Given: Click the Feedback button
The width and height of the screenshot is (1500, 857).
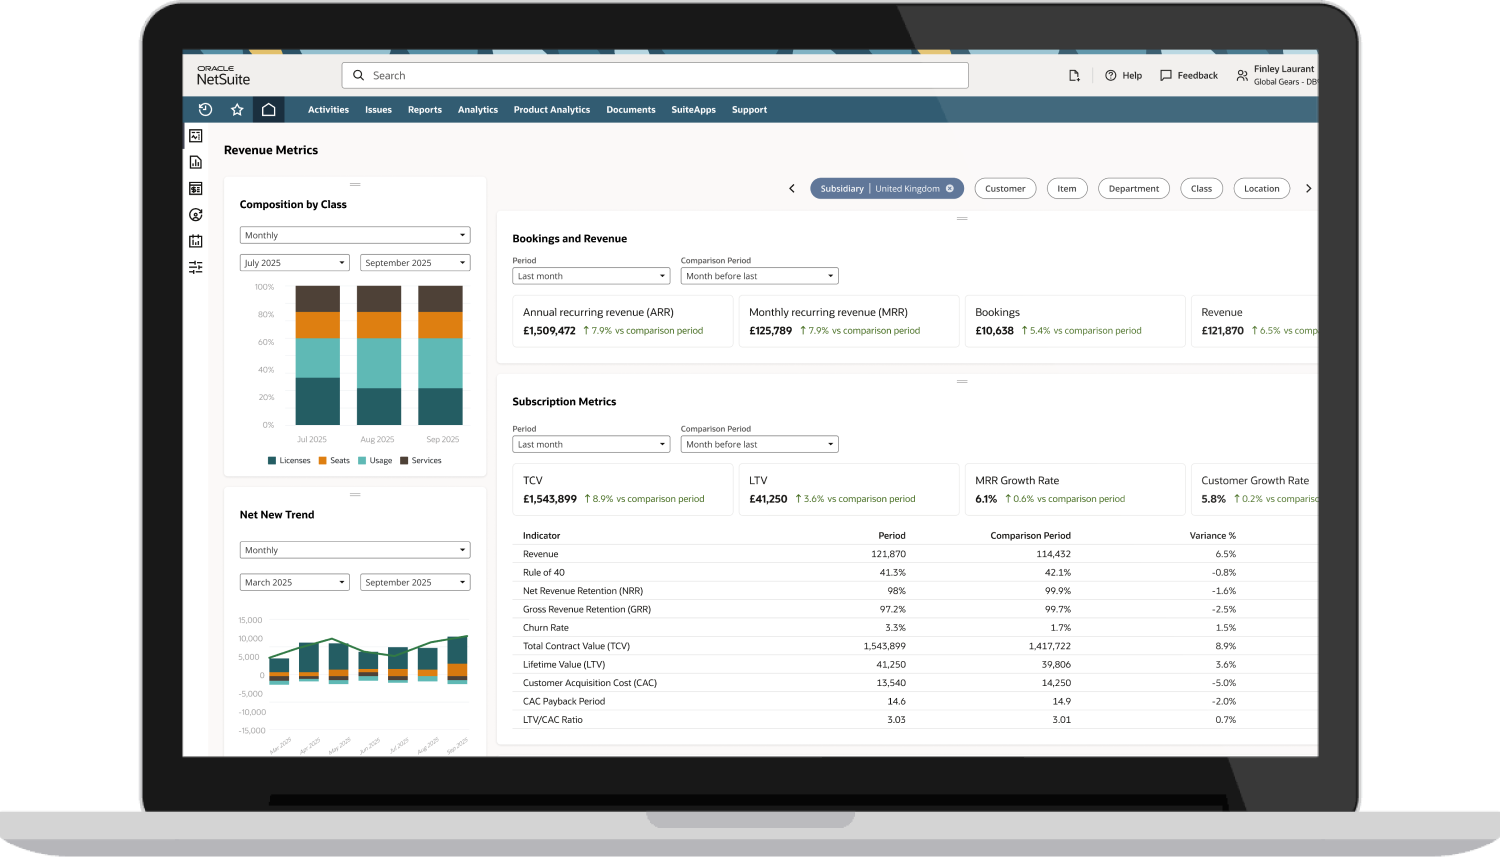Looking at the screenshot, I should 1188,76.
